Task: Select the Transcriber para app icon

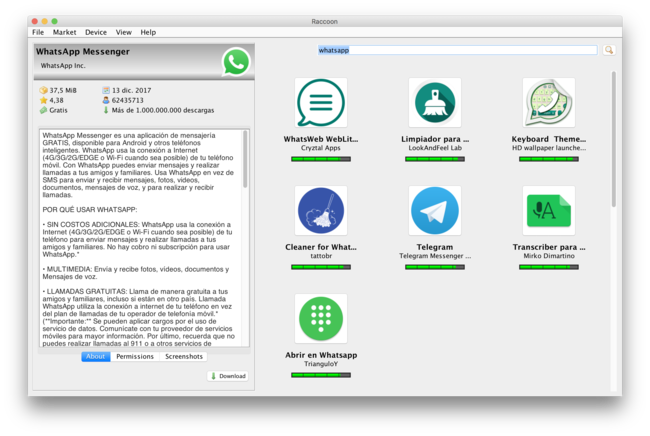Action: [549, 211]
